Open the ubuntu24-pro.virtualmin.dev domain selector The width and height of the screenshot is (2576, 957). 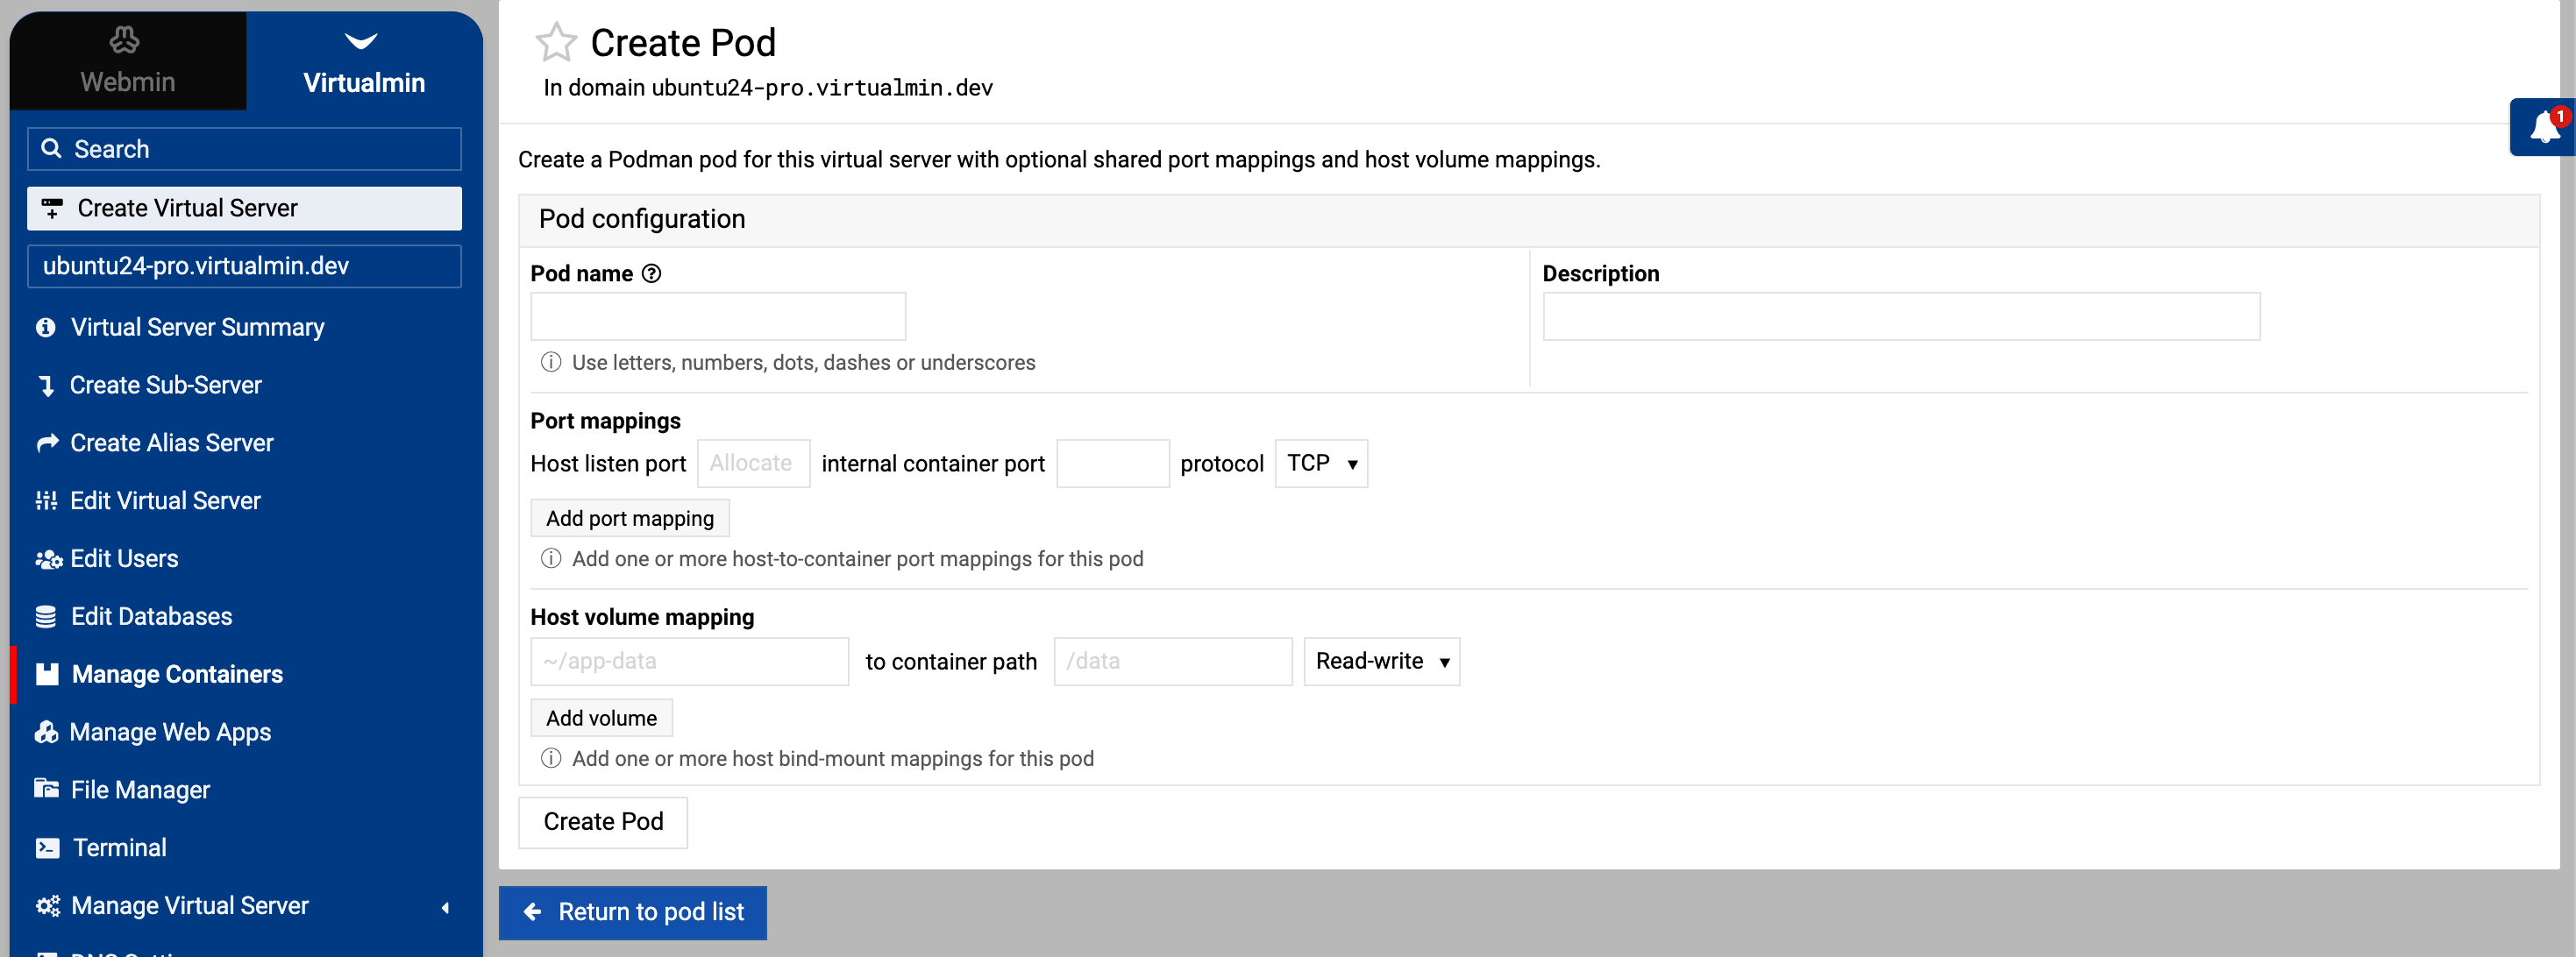(244, 266)
